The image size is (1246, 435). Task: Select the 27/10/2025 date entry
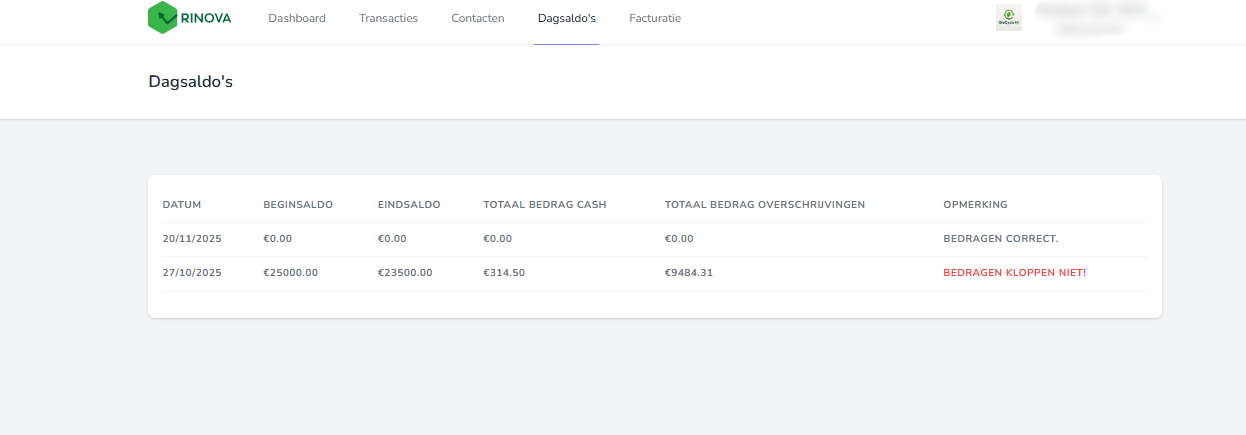point(192,273)
